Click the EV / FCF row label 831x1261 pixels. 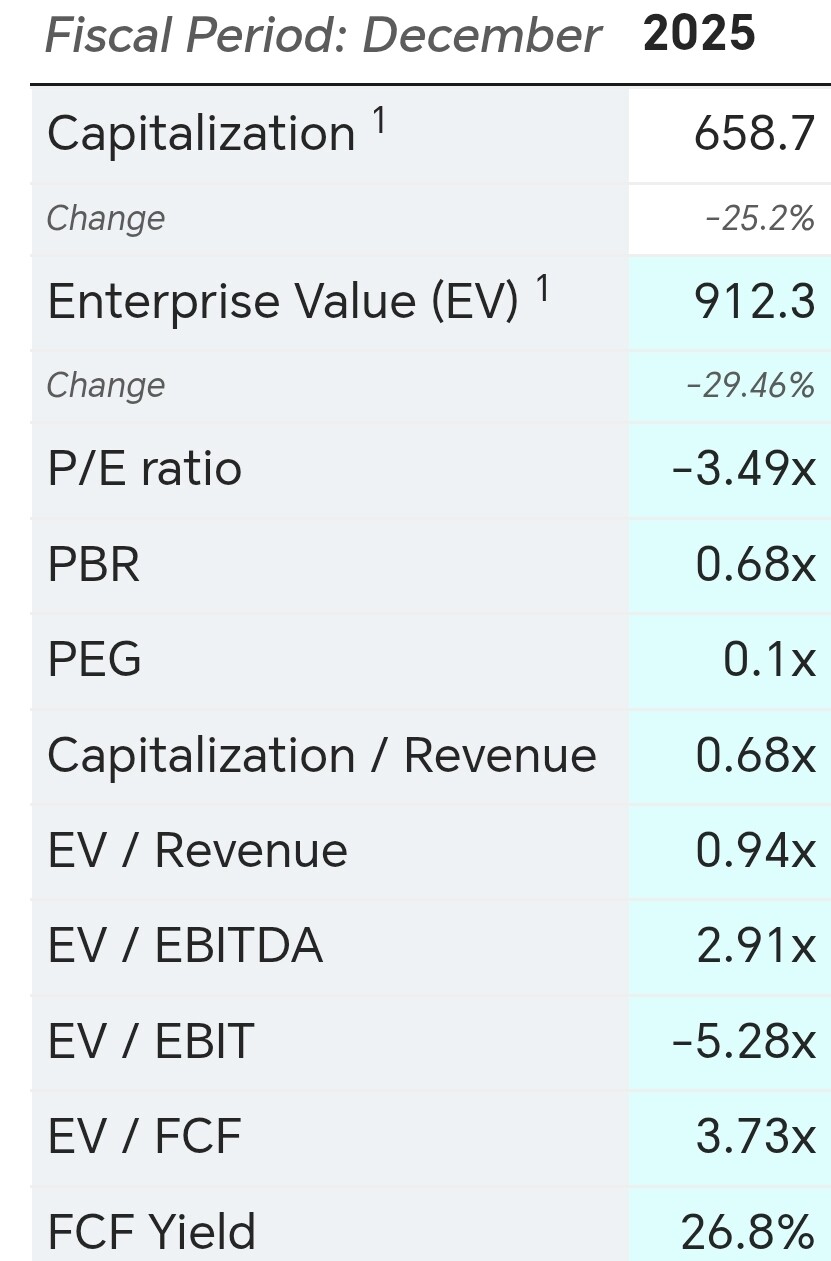(x=145, y=1135)
